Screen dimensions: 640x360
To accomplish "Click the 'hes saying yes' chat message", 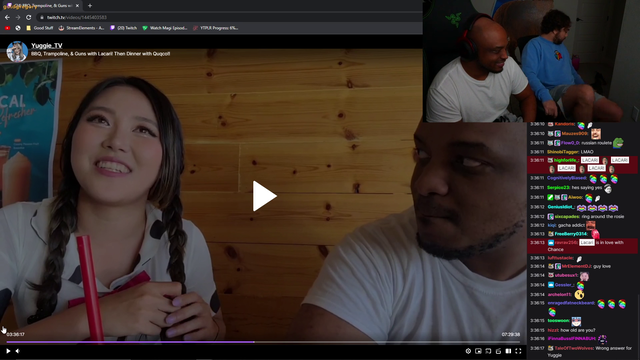I will tap(587, 188).
